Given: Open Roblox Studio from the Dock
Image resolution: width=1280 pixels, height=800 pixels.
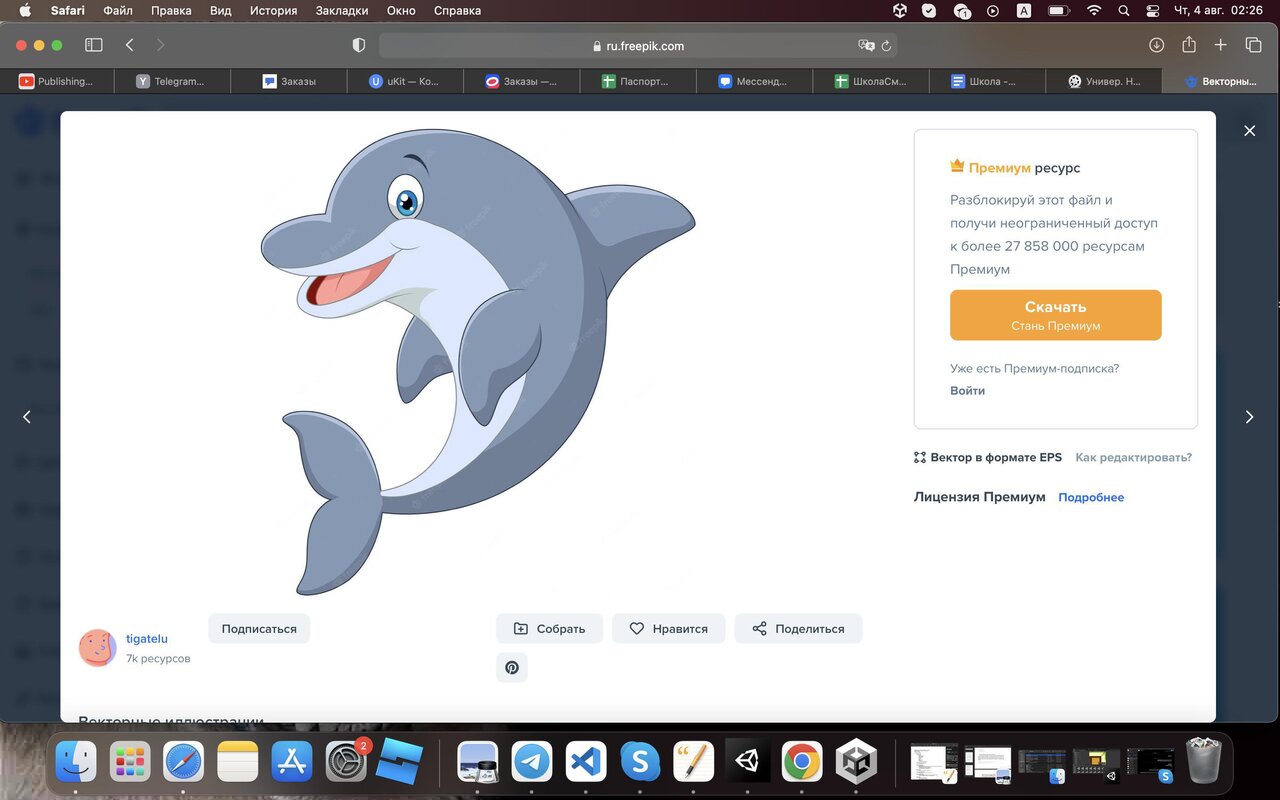Looking at the screenshot, I should click(x=400, y=762).
